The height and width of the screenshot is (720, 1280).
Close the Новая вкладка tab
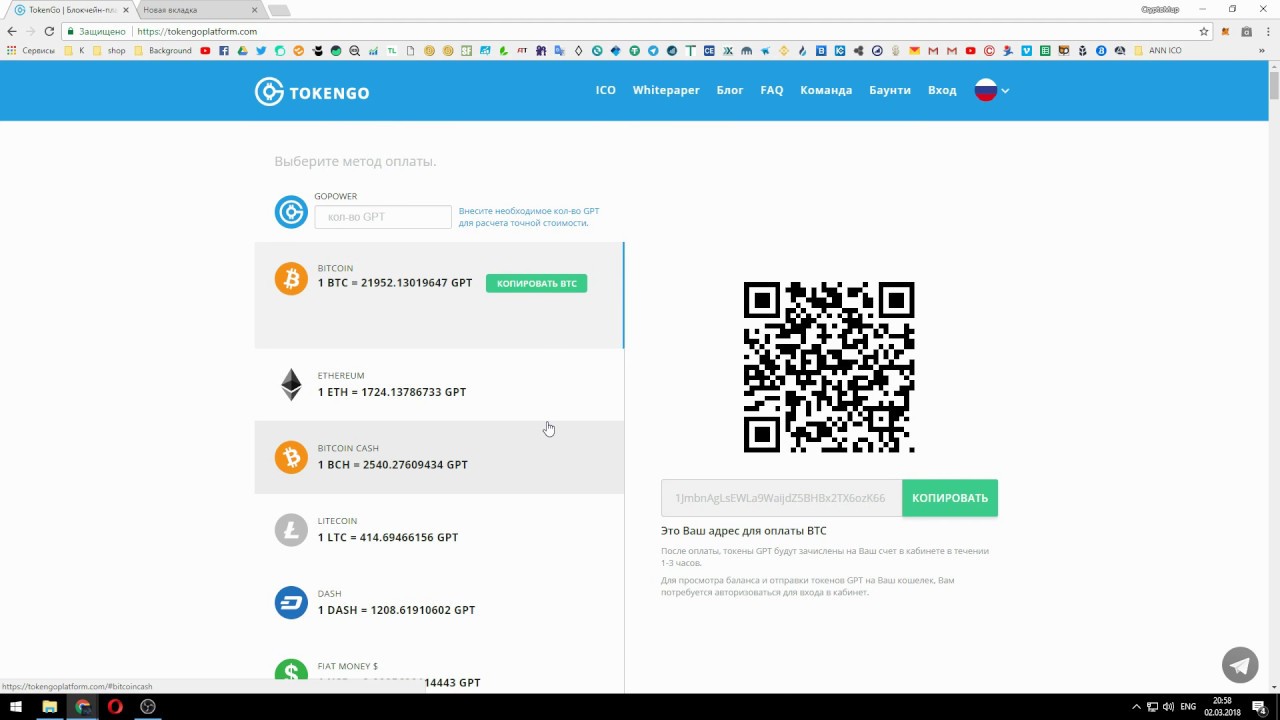(255, 10)
